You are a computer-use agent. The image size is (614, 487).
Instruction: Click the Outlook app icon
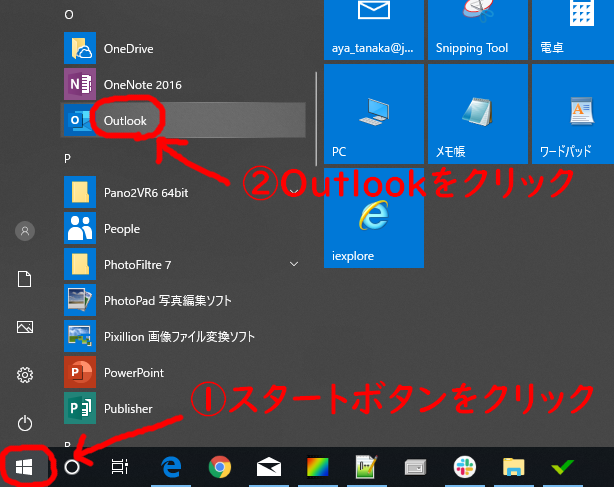coord(79,120)
